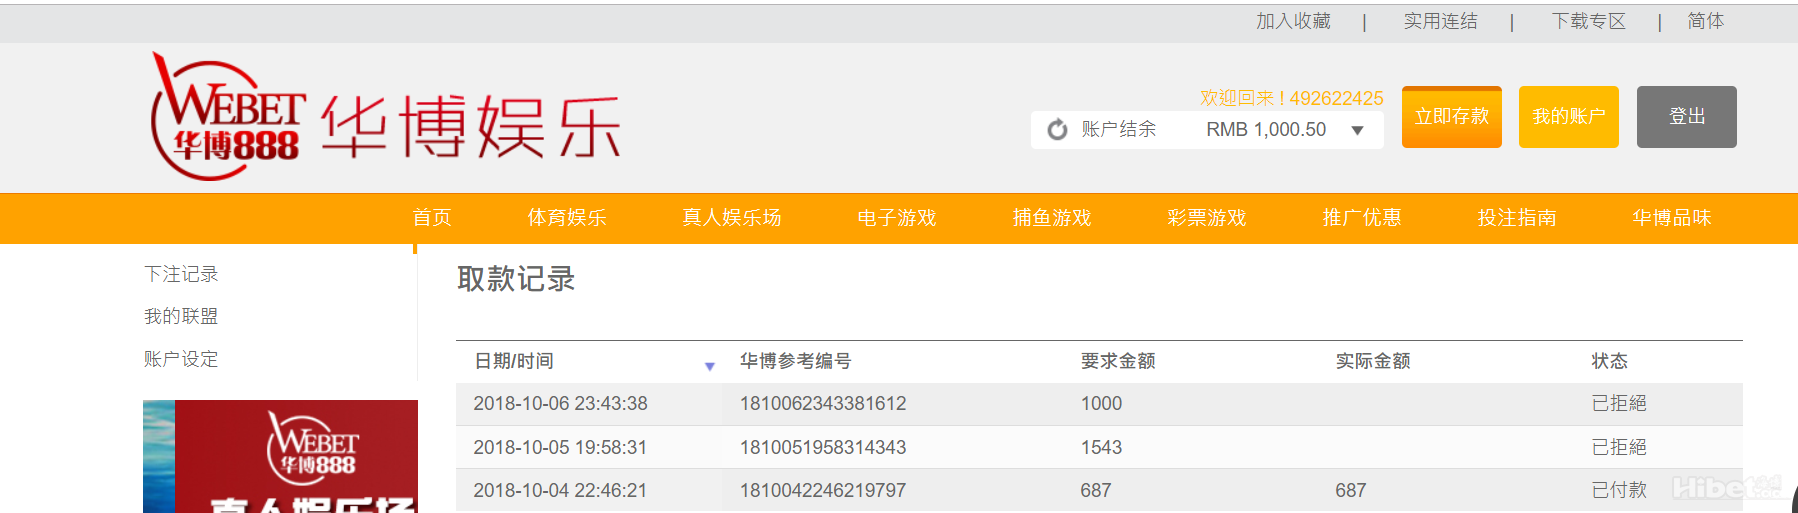
Task: Click the 立即存款 deposit button
Action: click(1451, 117)
